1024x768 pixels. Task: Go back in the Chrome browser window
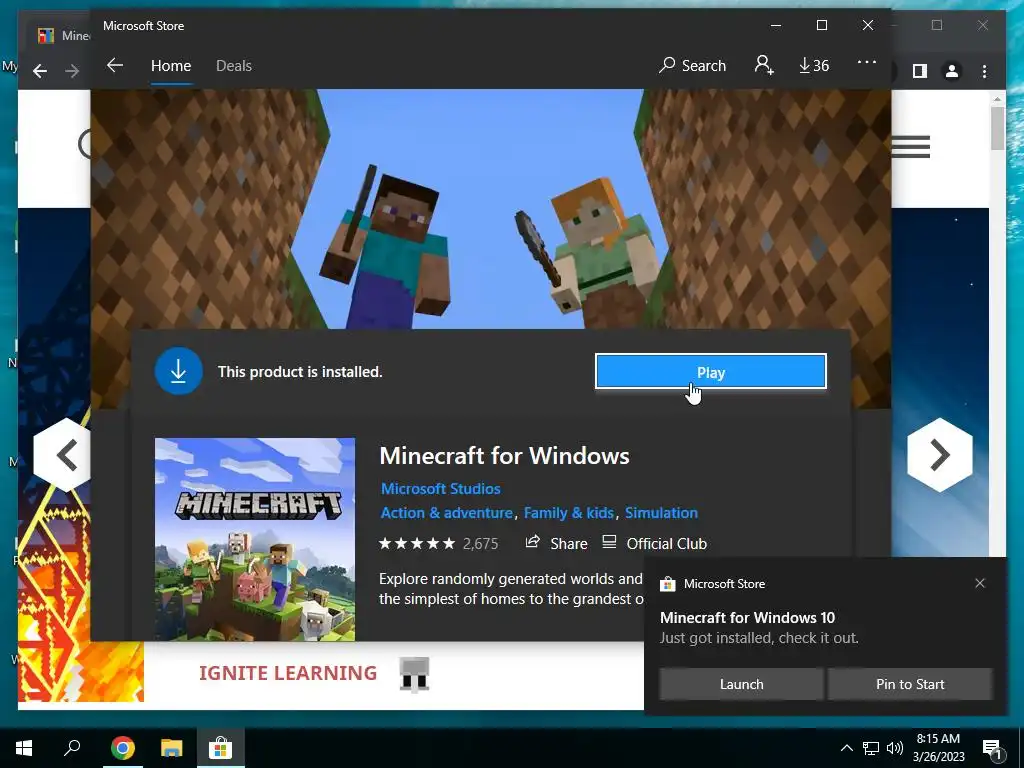pyautogui.click(x=40, y=71)
